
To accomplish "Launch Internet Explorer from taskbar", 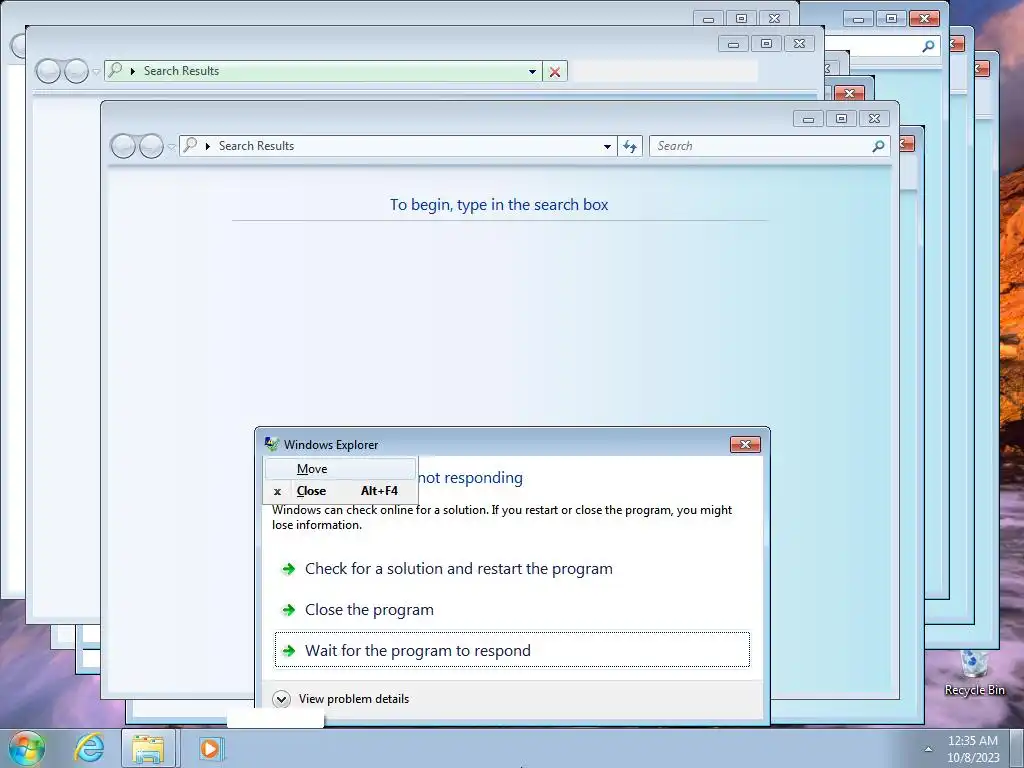I will pyautogui.click(x=89, y=748).
